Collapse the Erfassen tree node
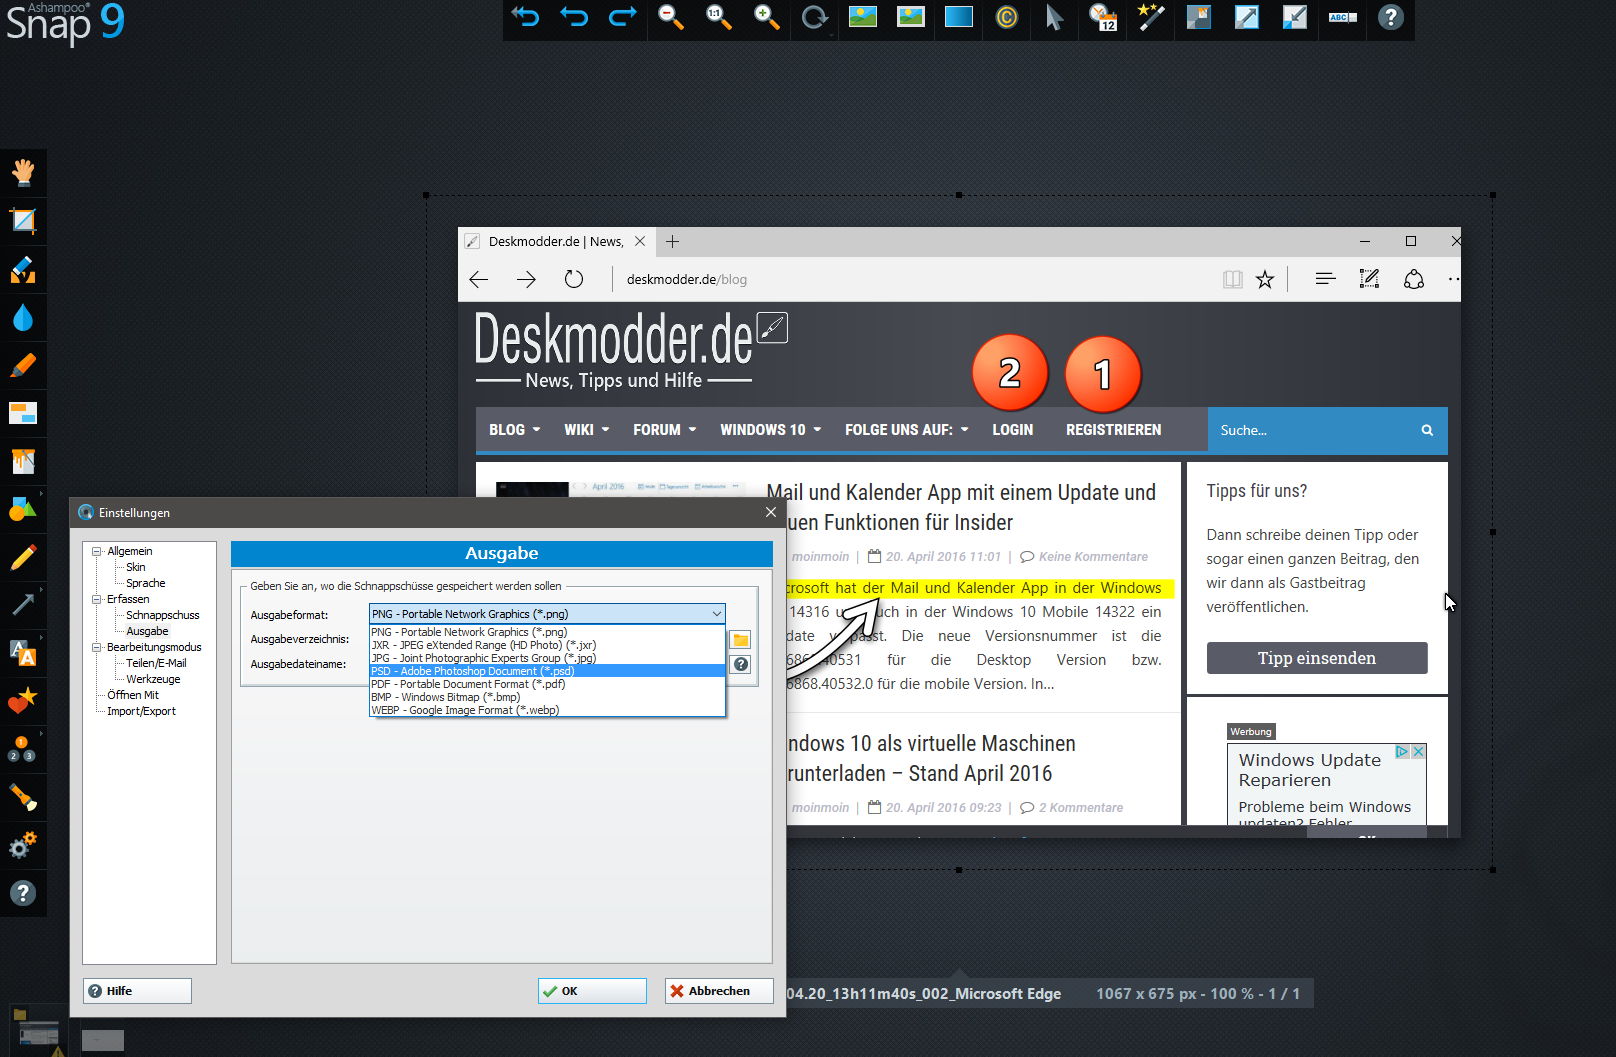Image resolution: width=1616 pixels, height=1057 pixels. (97, 599)
